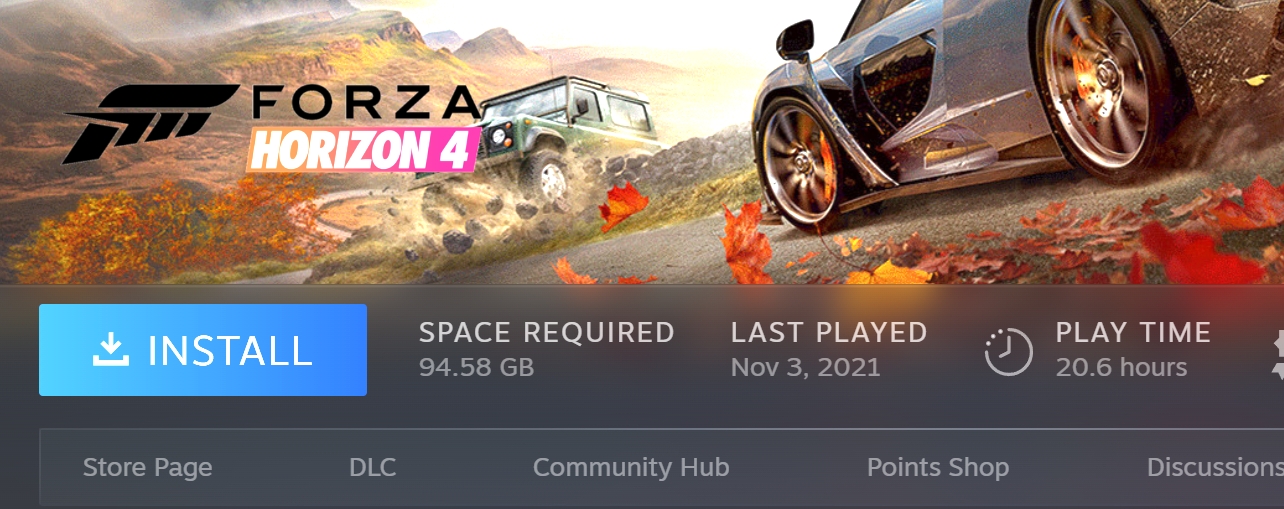This screenshot has height=509, width=1284.
Task: Click the PLAY TIME heading
Action: [x=1134, y=332]
